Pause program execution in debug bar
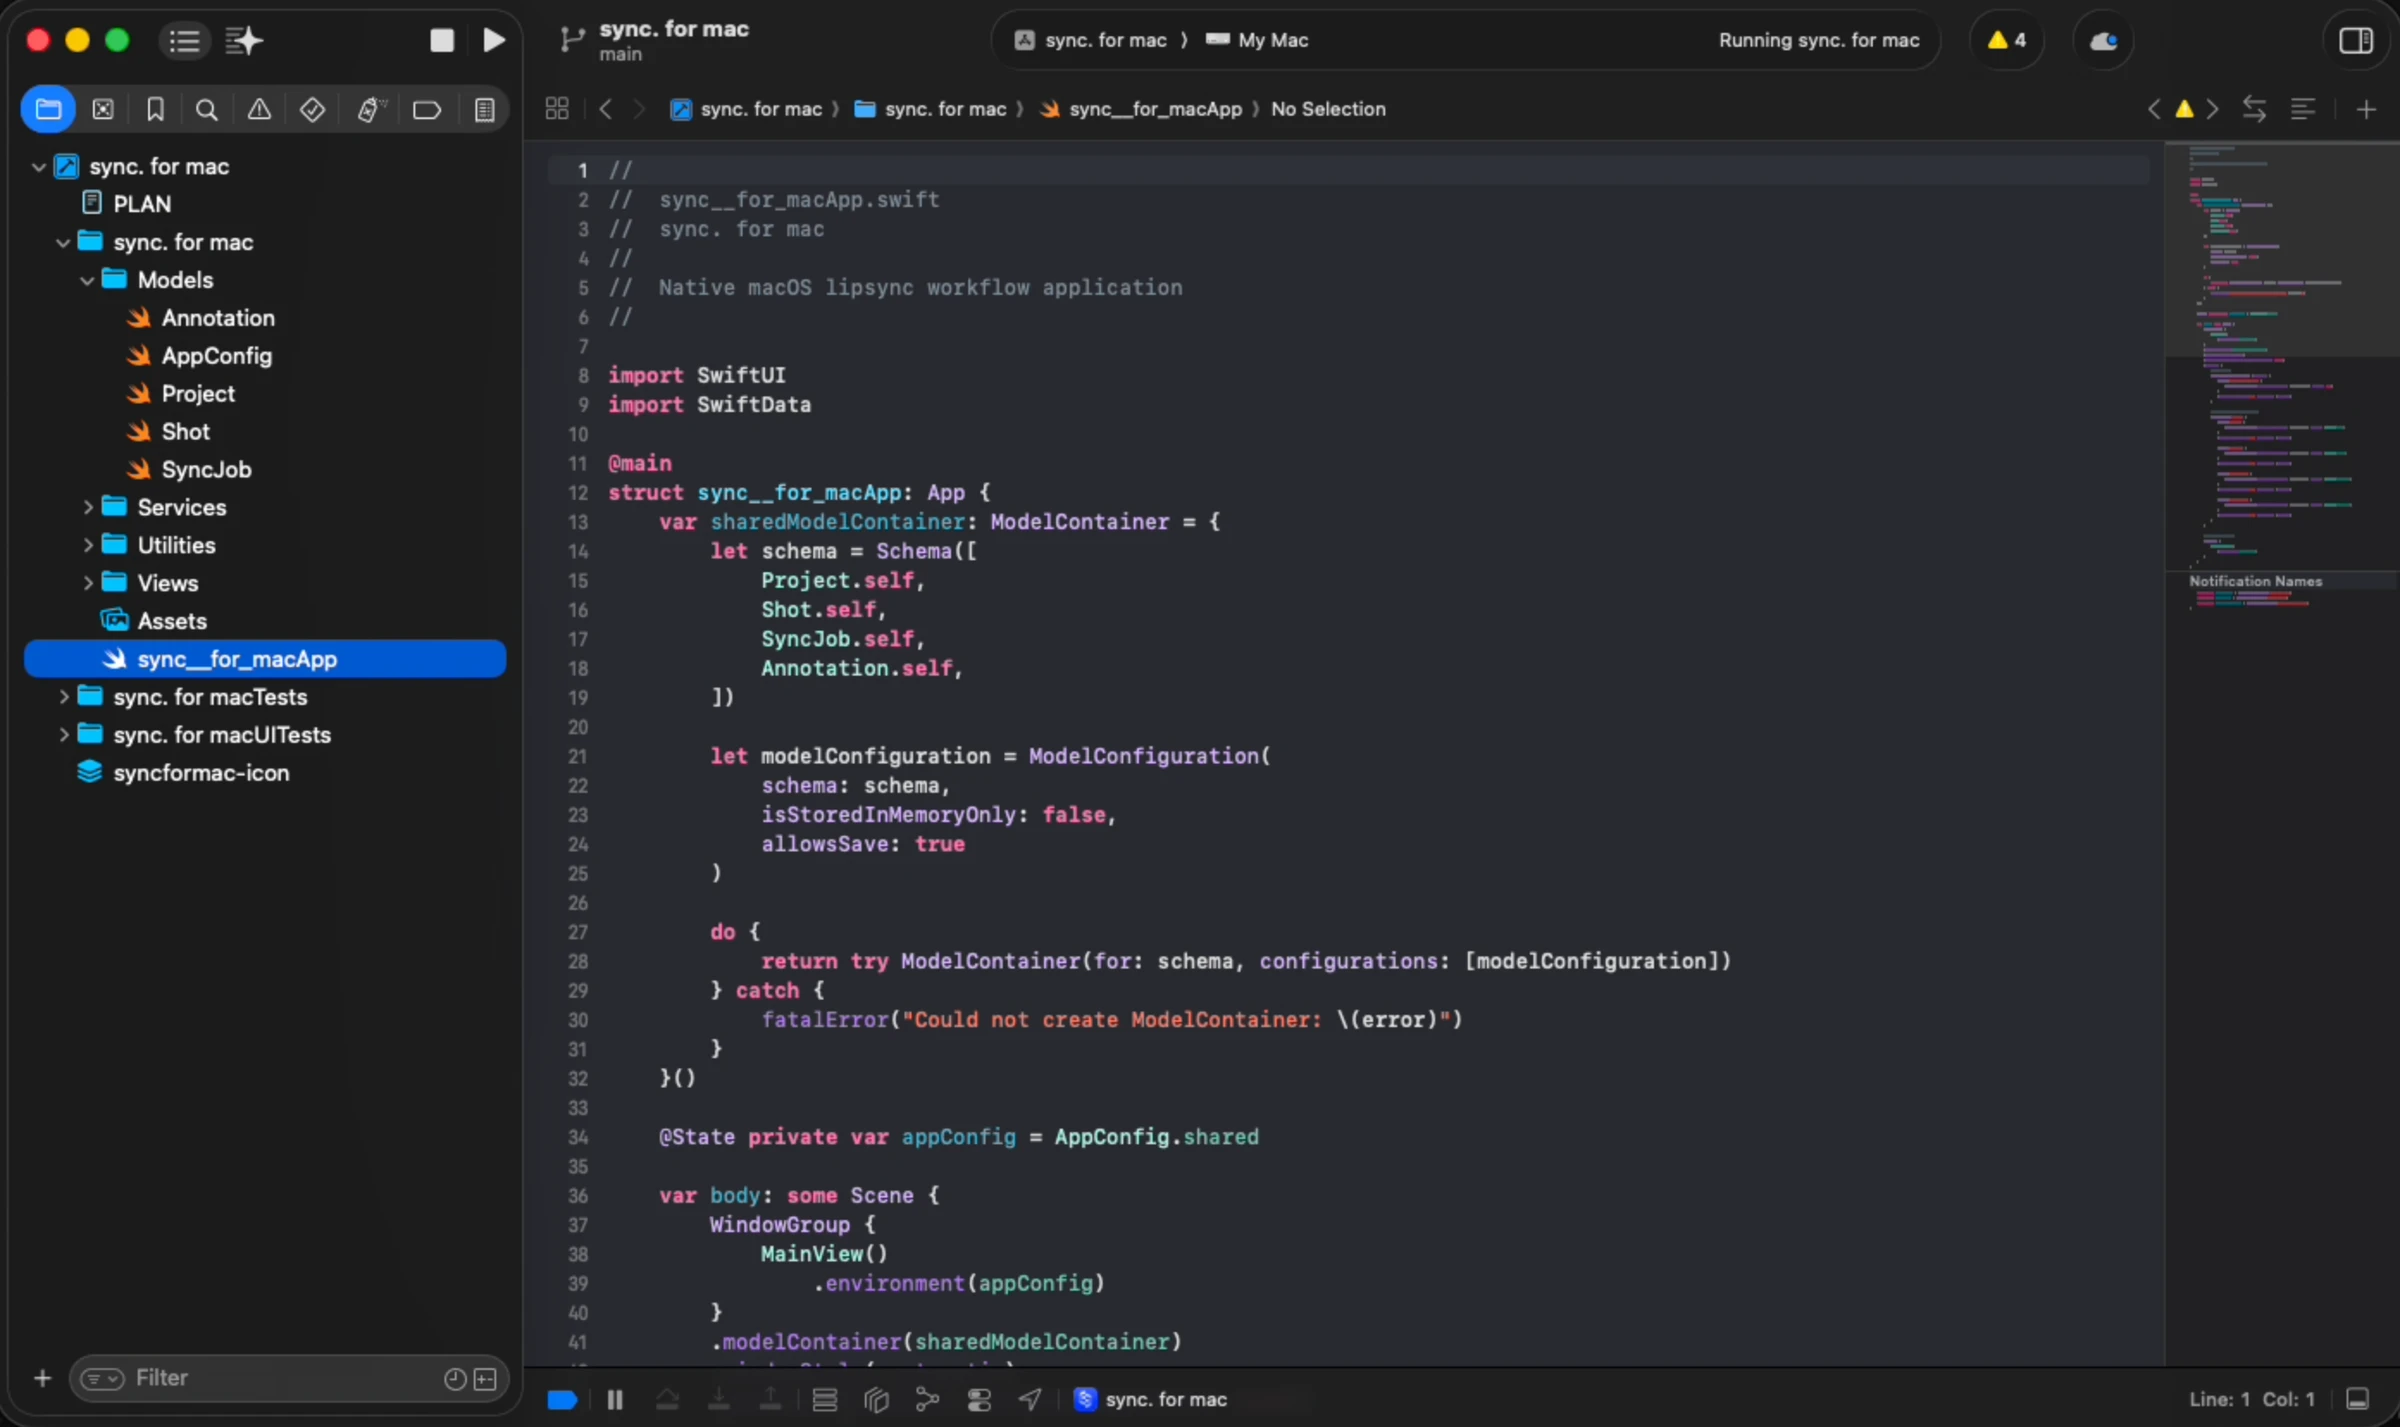 [x=615, y=1400]
